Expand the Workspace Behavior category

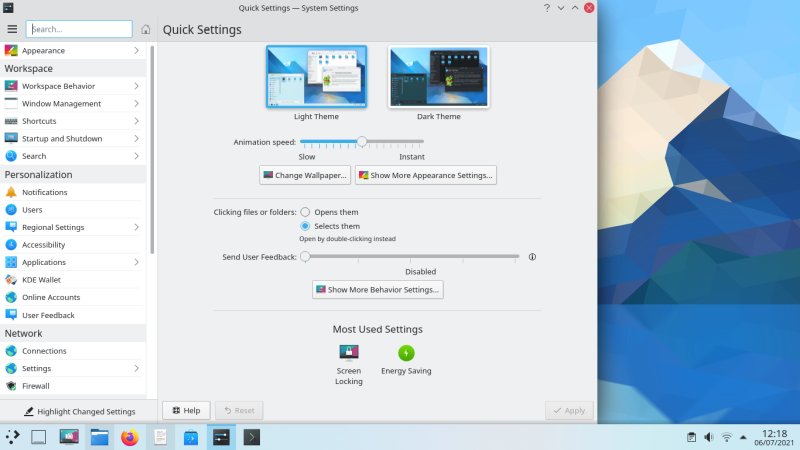tap(72, 86)
